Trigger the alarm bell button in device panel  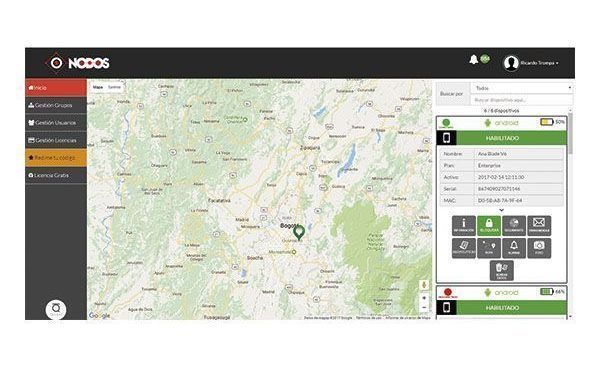[x=514, y=248]
